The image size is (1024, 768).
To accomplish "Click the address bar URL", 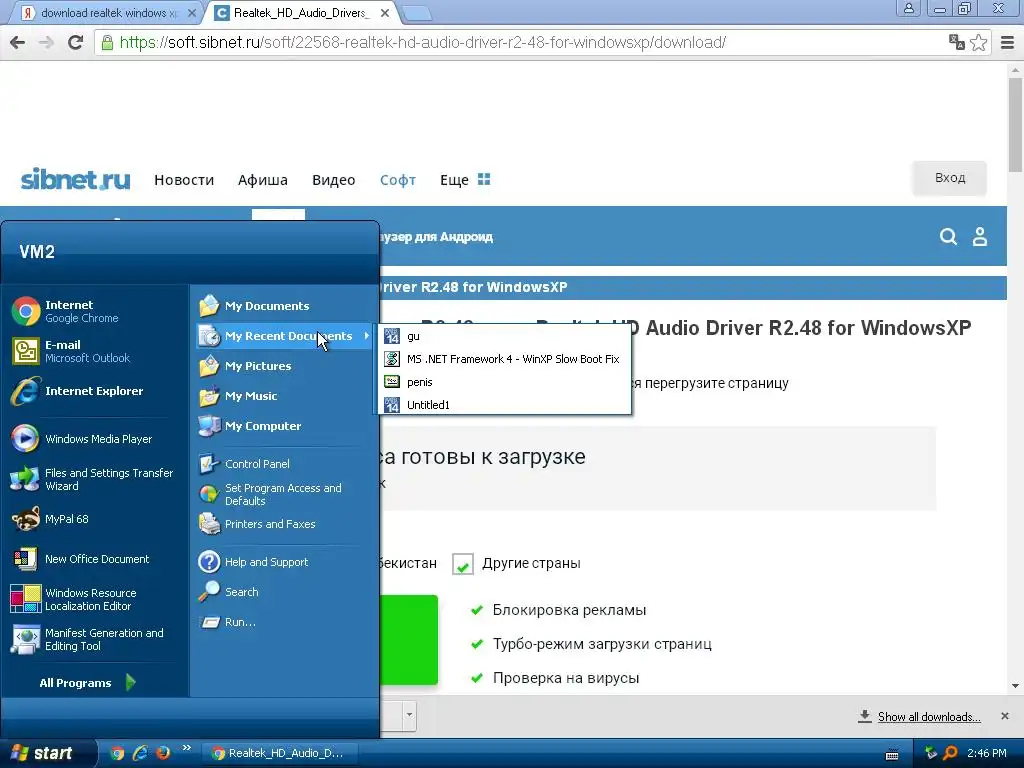I will click(x=422, y=42).
